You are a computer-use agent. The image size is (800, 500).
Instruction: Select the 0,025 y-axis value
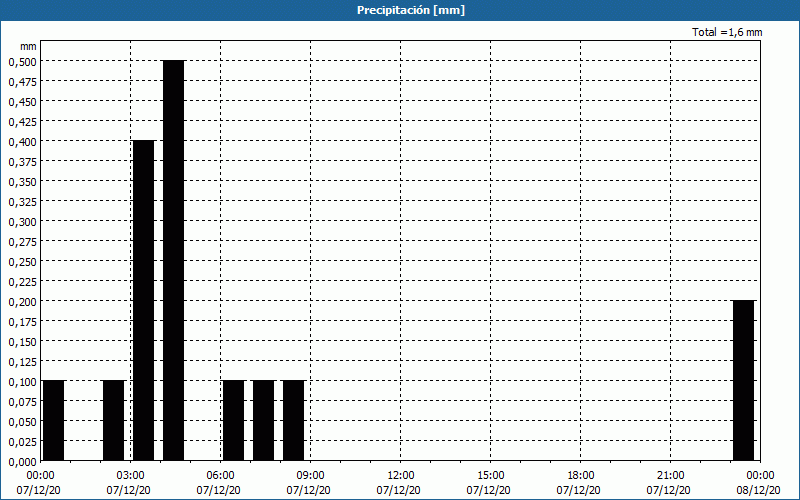[22, 442]
